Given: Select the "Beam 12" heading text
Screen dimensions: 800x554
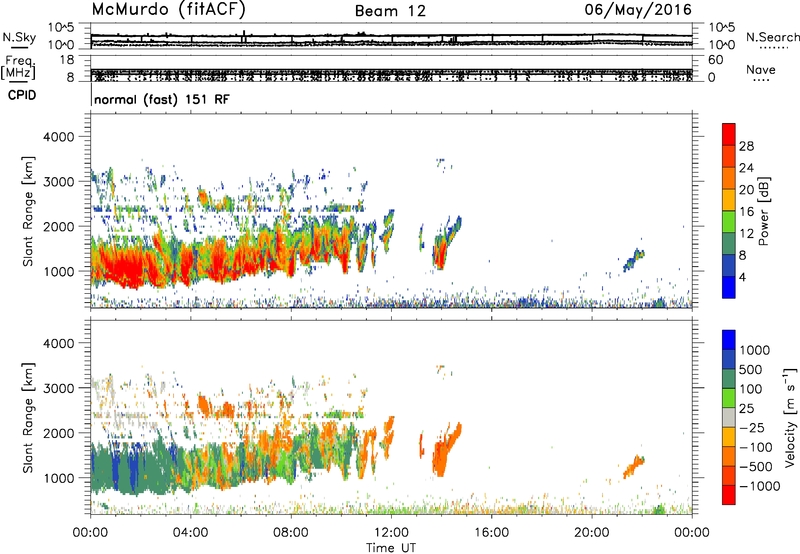Looking at the screenshot, I should point(390,11).
